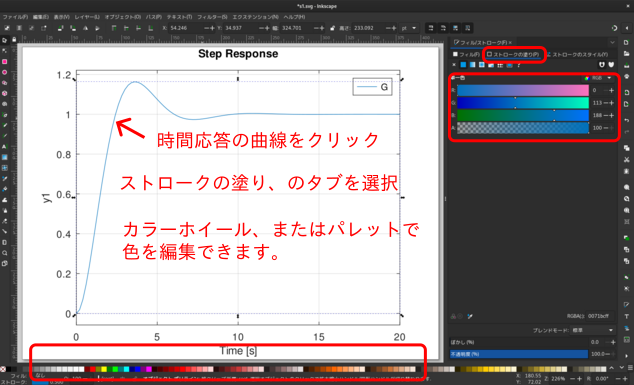
Task: Click the print icon in right bar
Action: pyautogui.click(x=626, y=76)
